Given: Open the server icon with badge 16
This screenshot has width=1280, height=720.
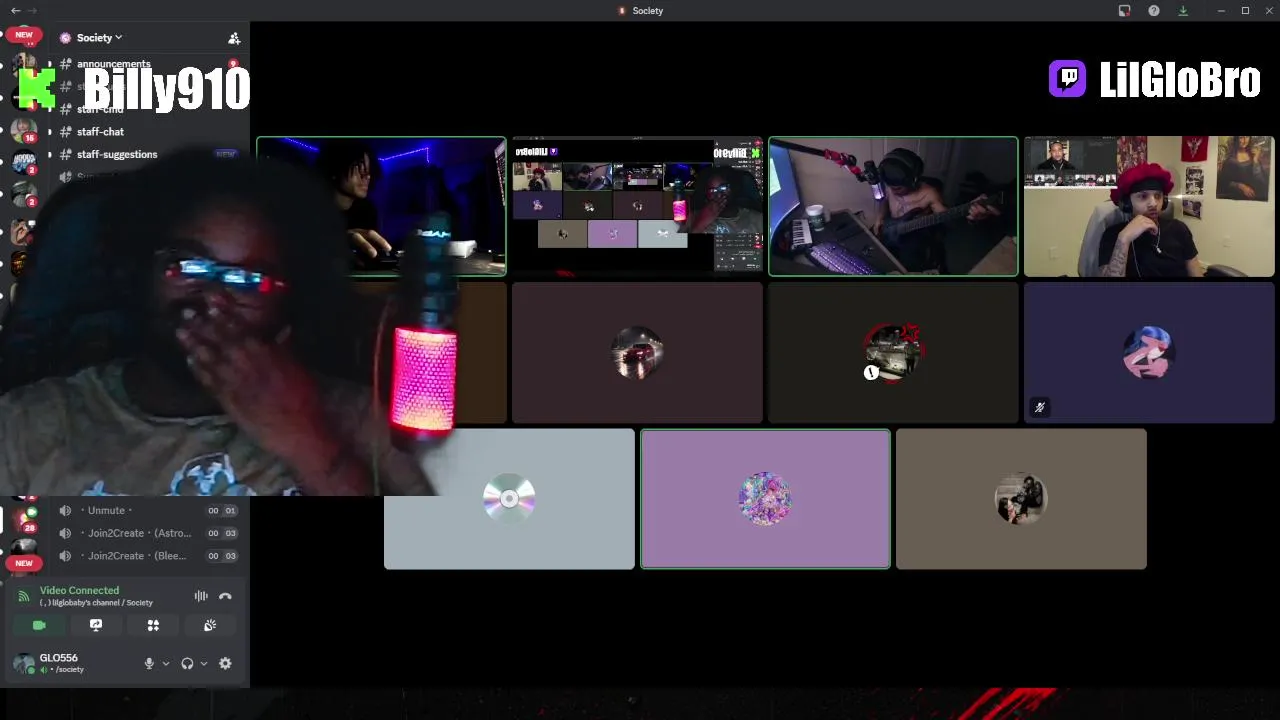Looking at the screenshot, I should (23, 130).
